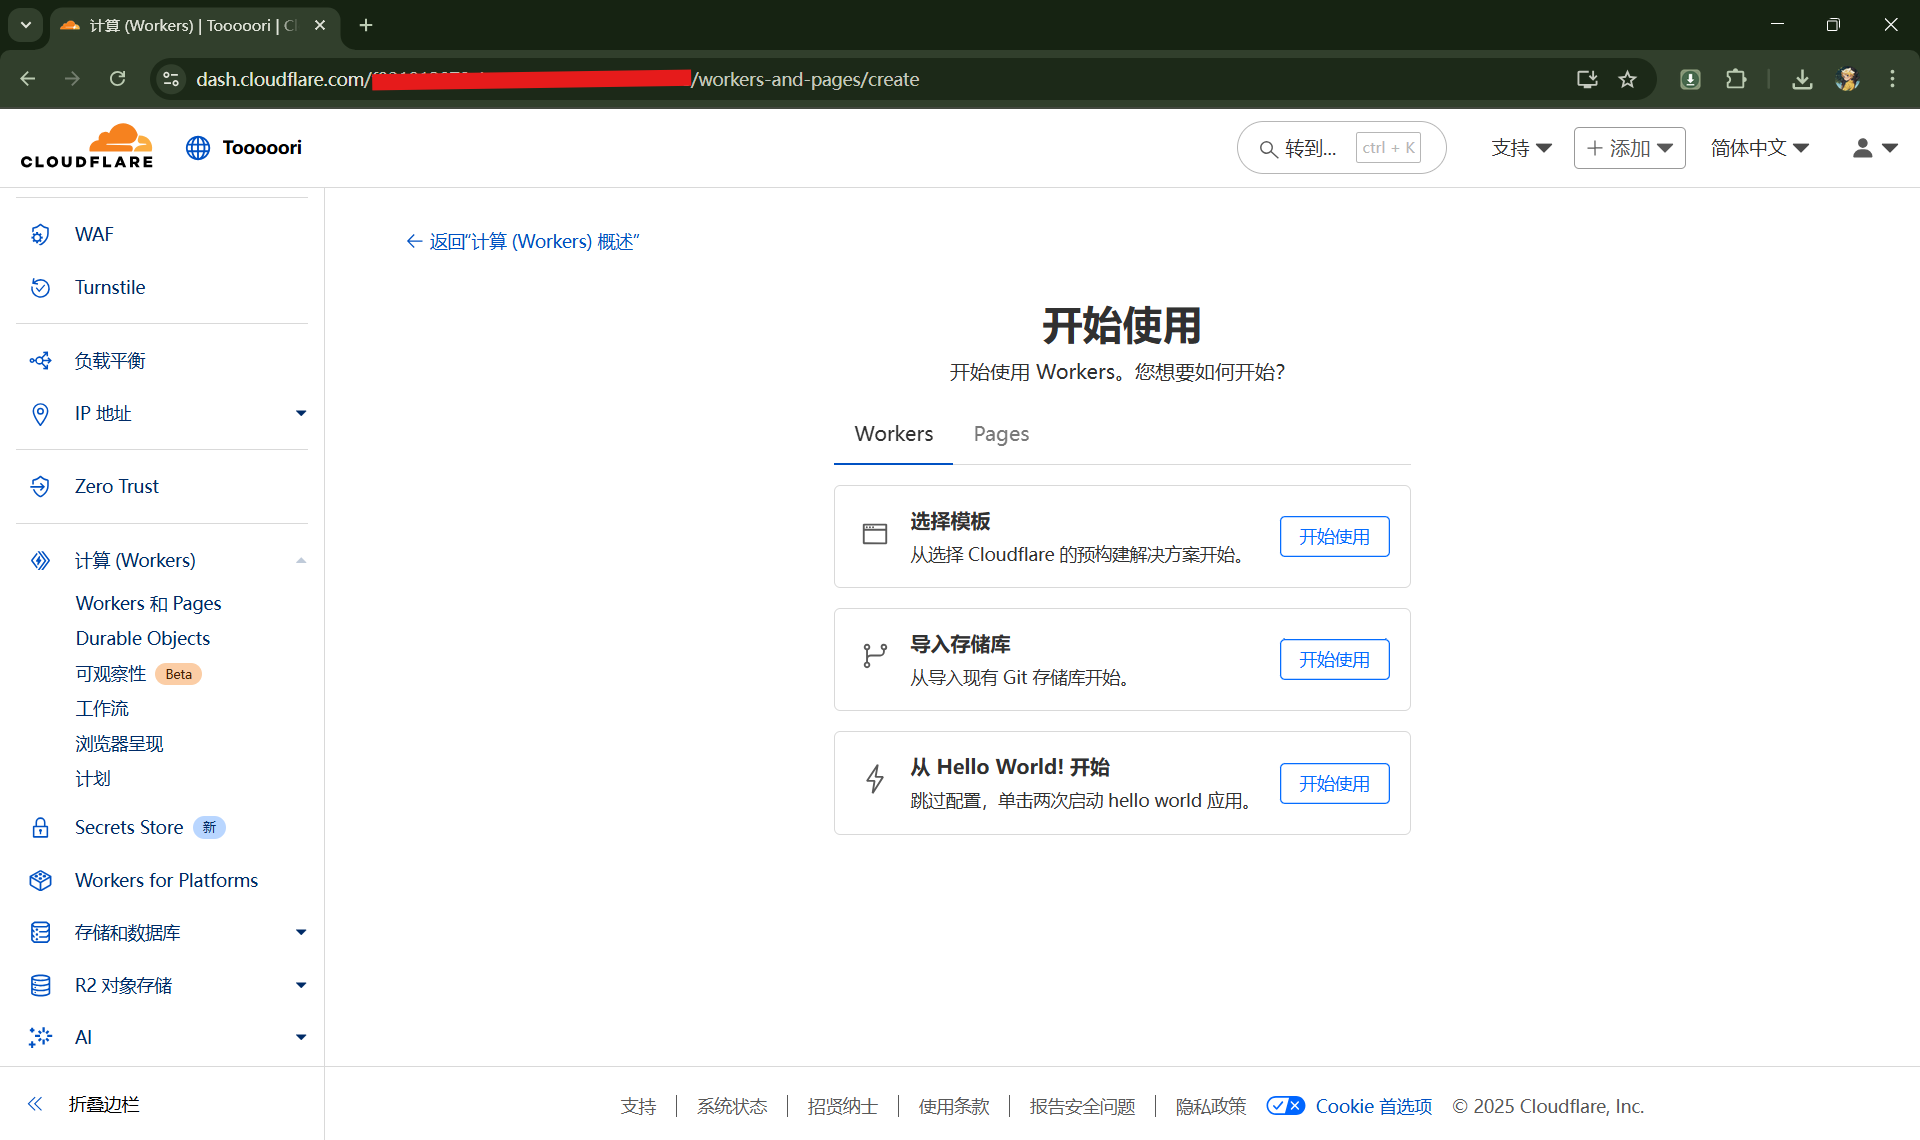Click the Zero Trust sidebar icon
Viewport: 1920px width, 1140px height.
pyautogui.click(x=40, y=487)
